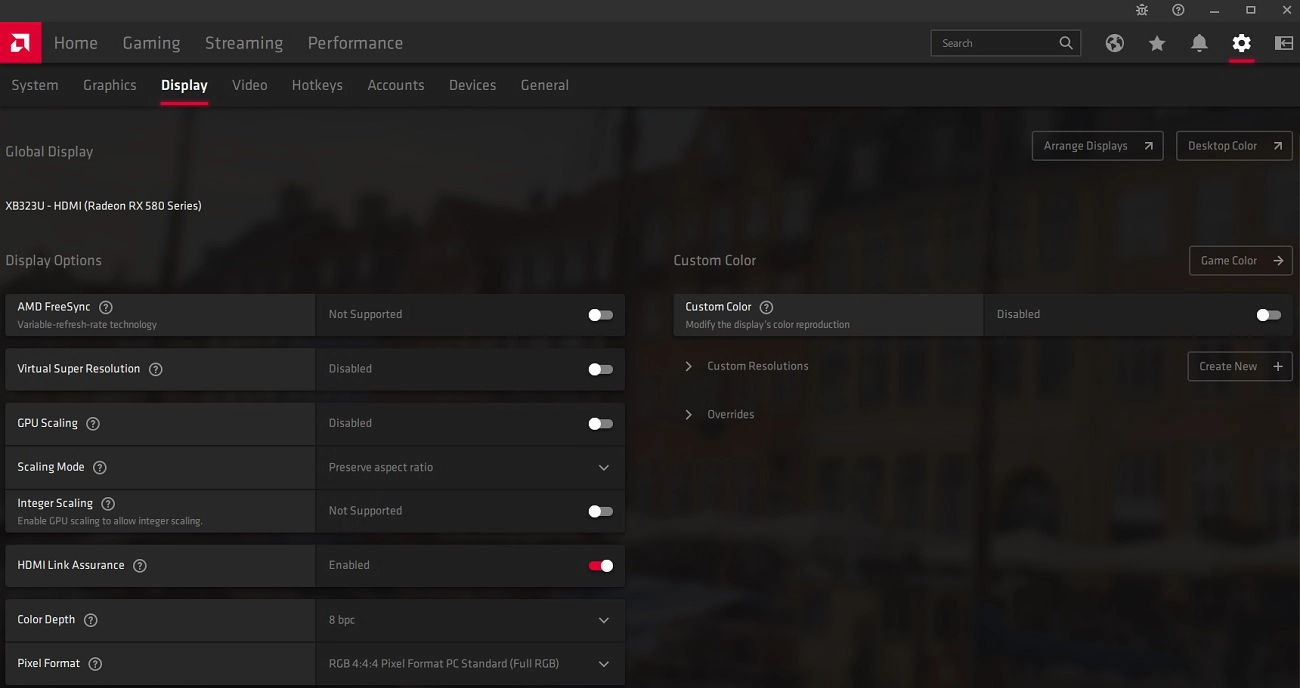Click the search magnifier icon
The width and height of the screenshot is (1300, 688).
tap(1066, 43)
